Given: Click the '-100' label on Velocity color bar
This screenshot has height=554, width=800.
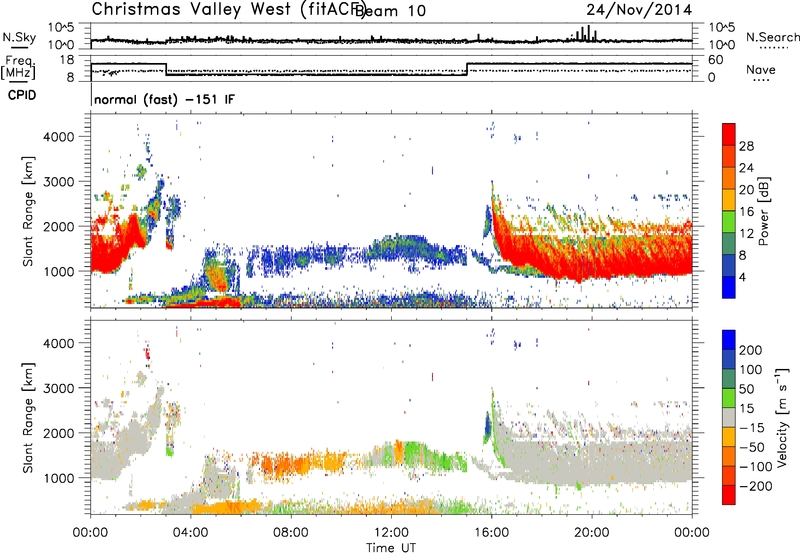Looking at the screenshot, I should [x=756, y=466].
